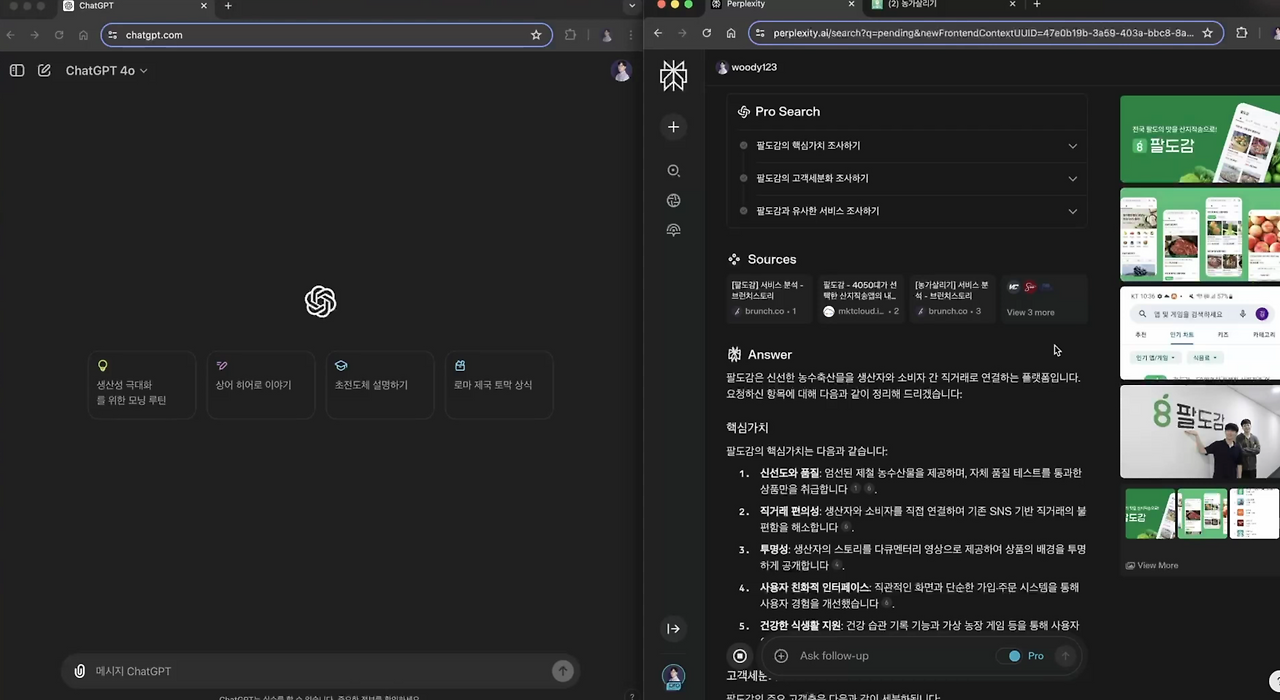Open the Perplexity account avatar at the sidebar bottom
1280x700 pixels.
[x=674, y=677]
